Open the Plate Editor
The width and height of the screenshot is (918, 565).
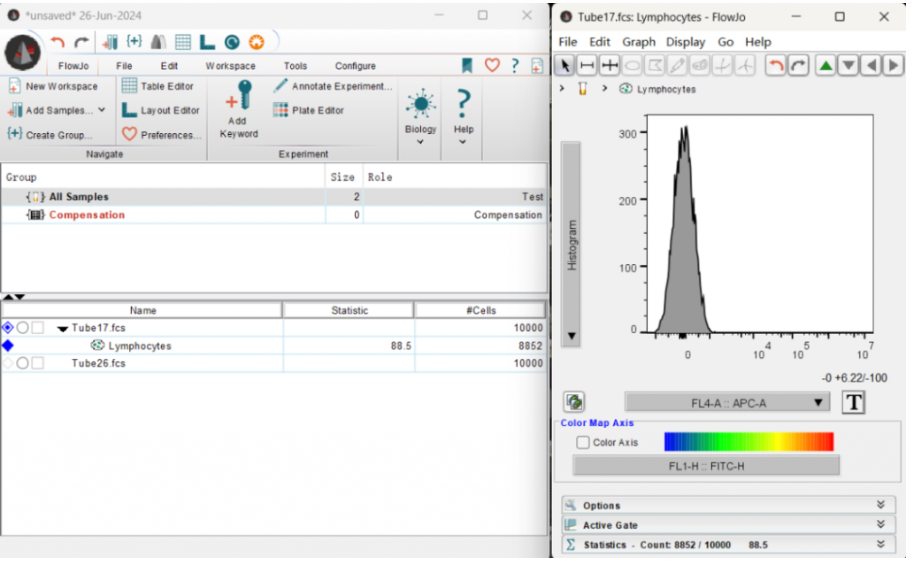[x=309, y=110]
